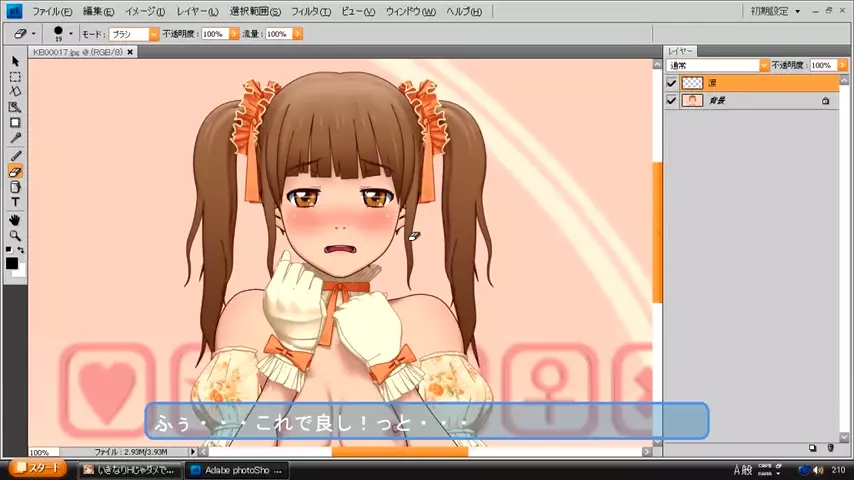Screen dimensions: 854x480
Task: Choose the Hand tool
Action: 15,220
